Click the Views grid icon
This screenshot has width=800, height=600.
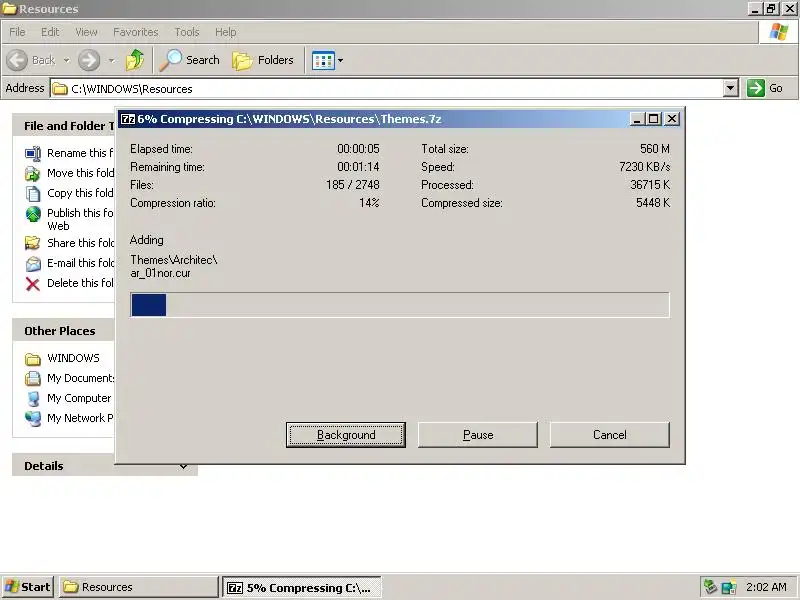[x=323, y=61]
